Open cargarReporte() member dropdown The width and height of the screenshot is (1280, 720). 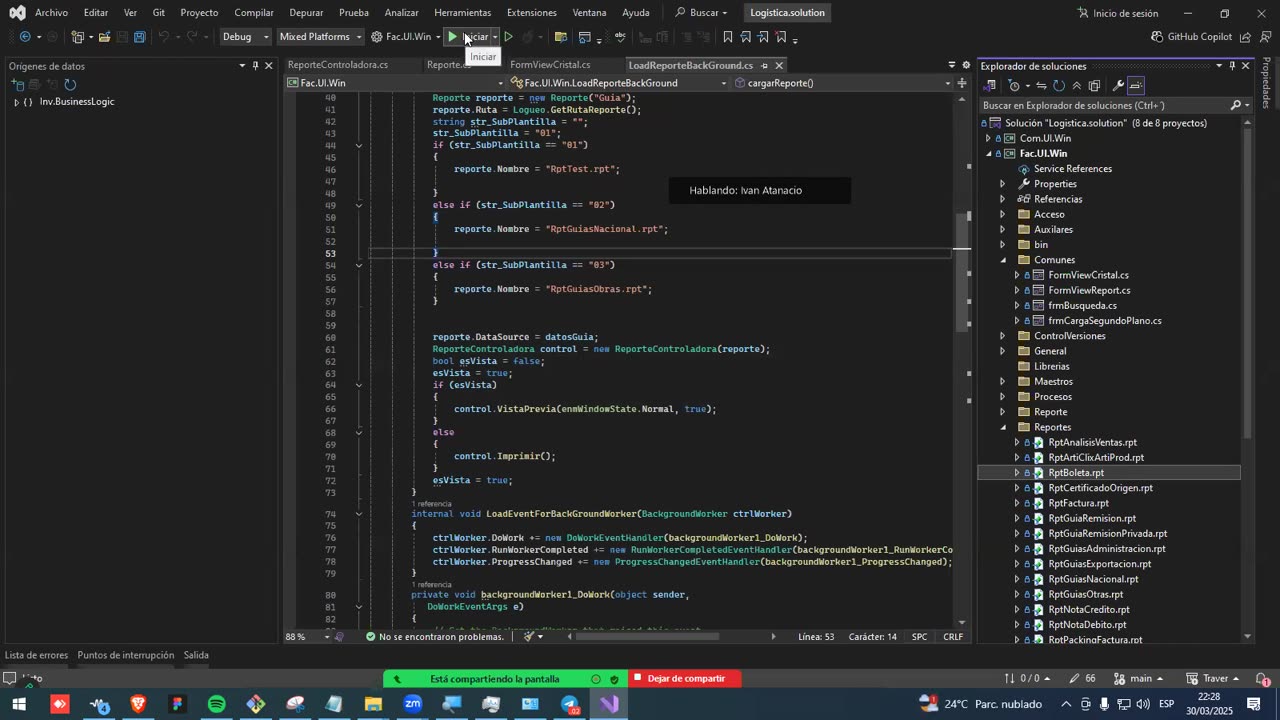point(842,83)
